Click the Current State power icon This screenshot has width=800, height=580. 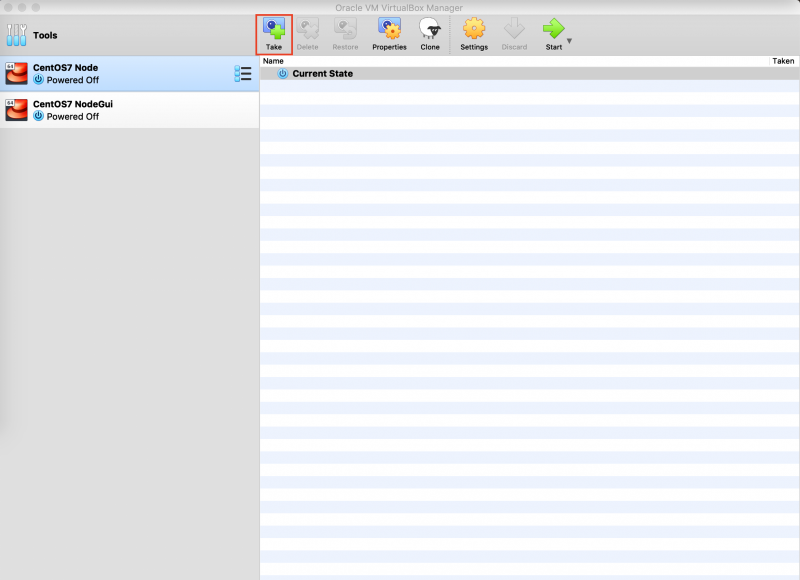[x=283, y=73]
